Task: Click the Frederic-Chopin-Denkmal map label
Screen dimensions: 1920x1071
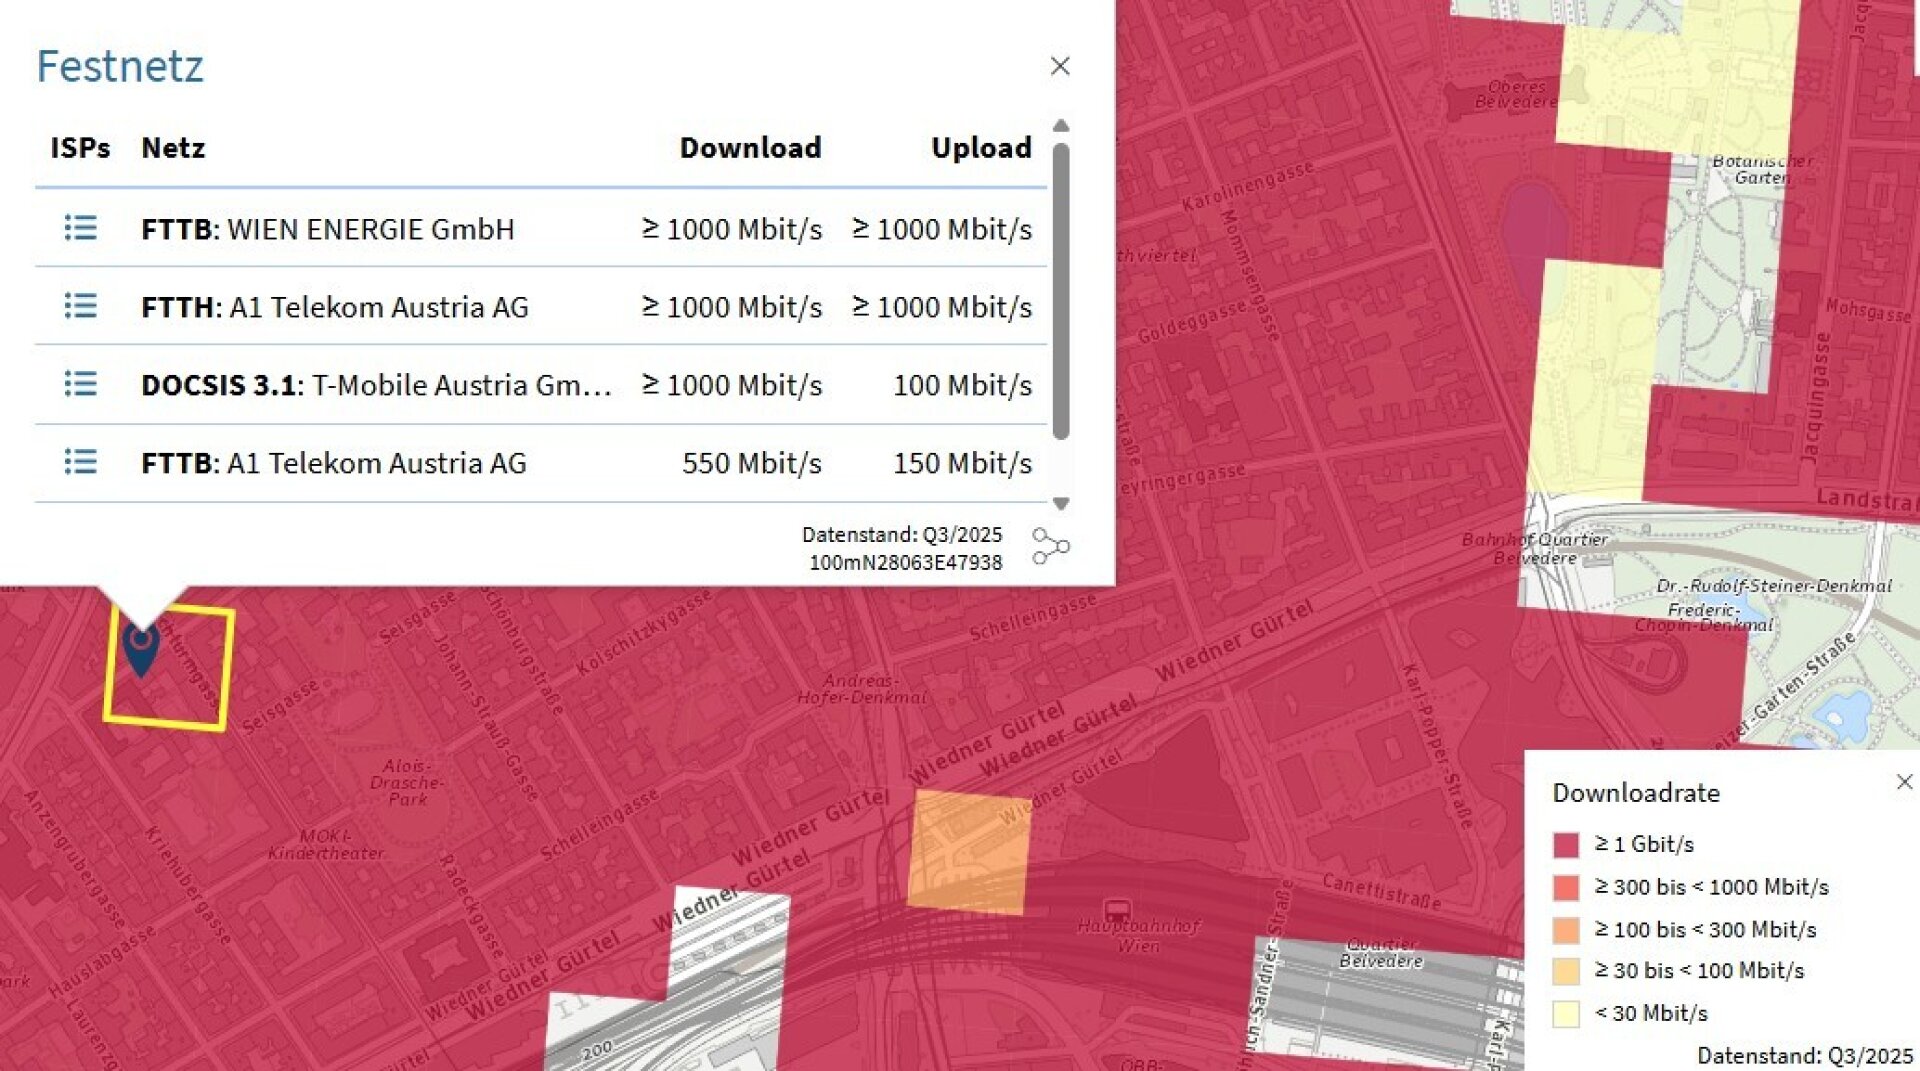Action: pos(1704,617)
